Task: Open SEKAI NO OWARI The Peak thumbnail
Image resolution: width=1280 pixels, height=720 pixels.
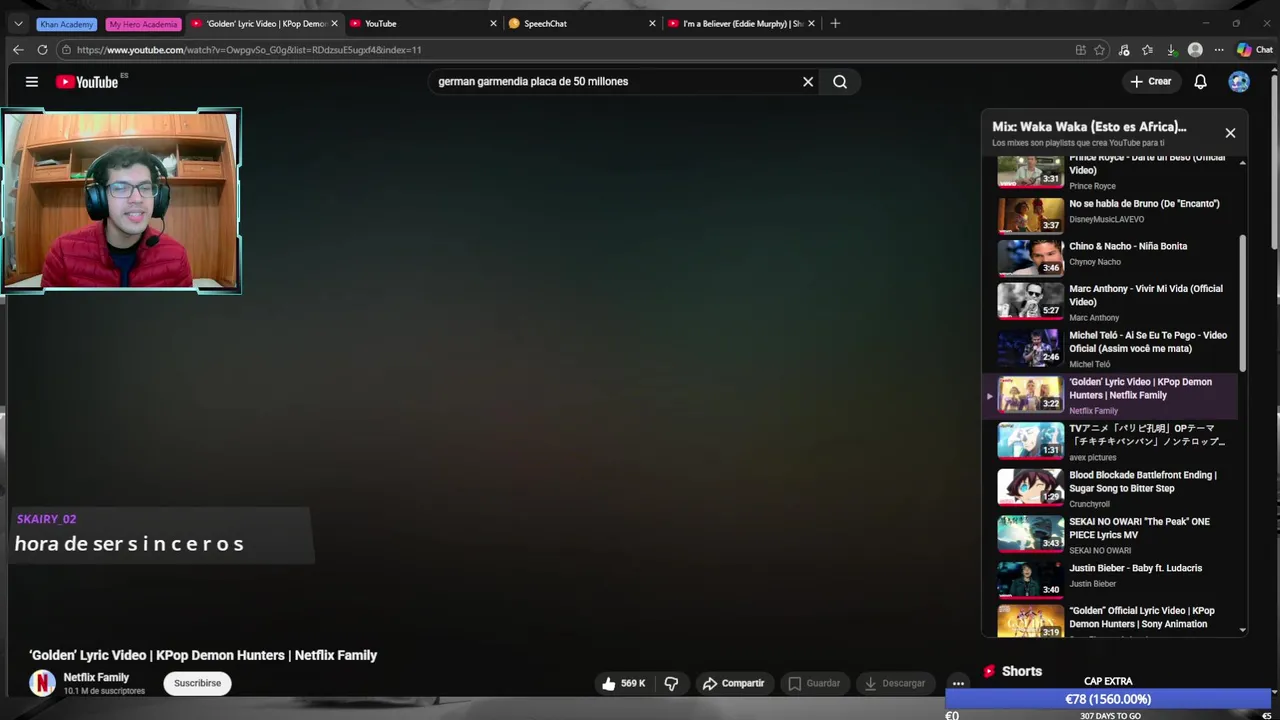Action: [1031, 533]
